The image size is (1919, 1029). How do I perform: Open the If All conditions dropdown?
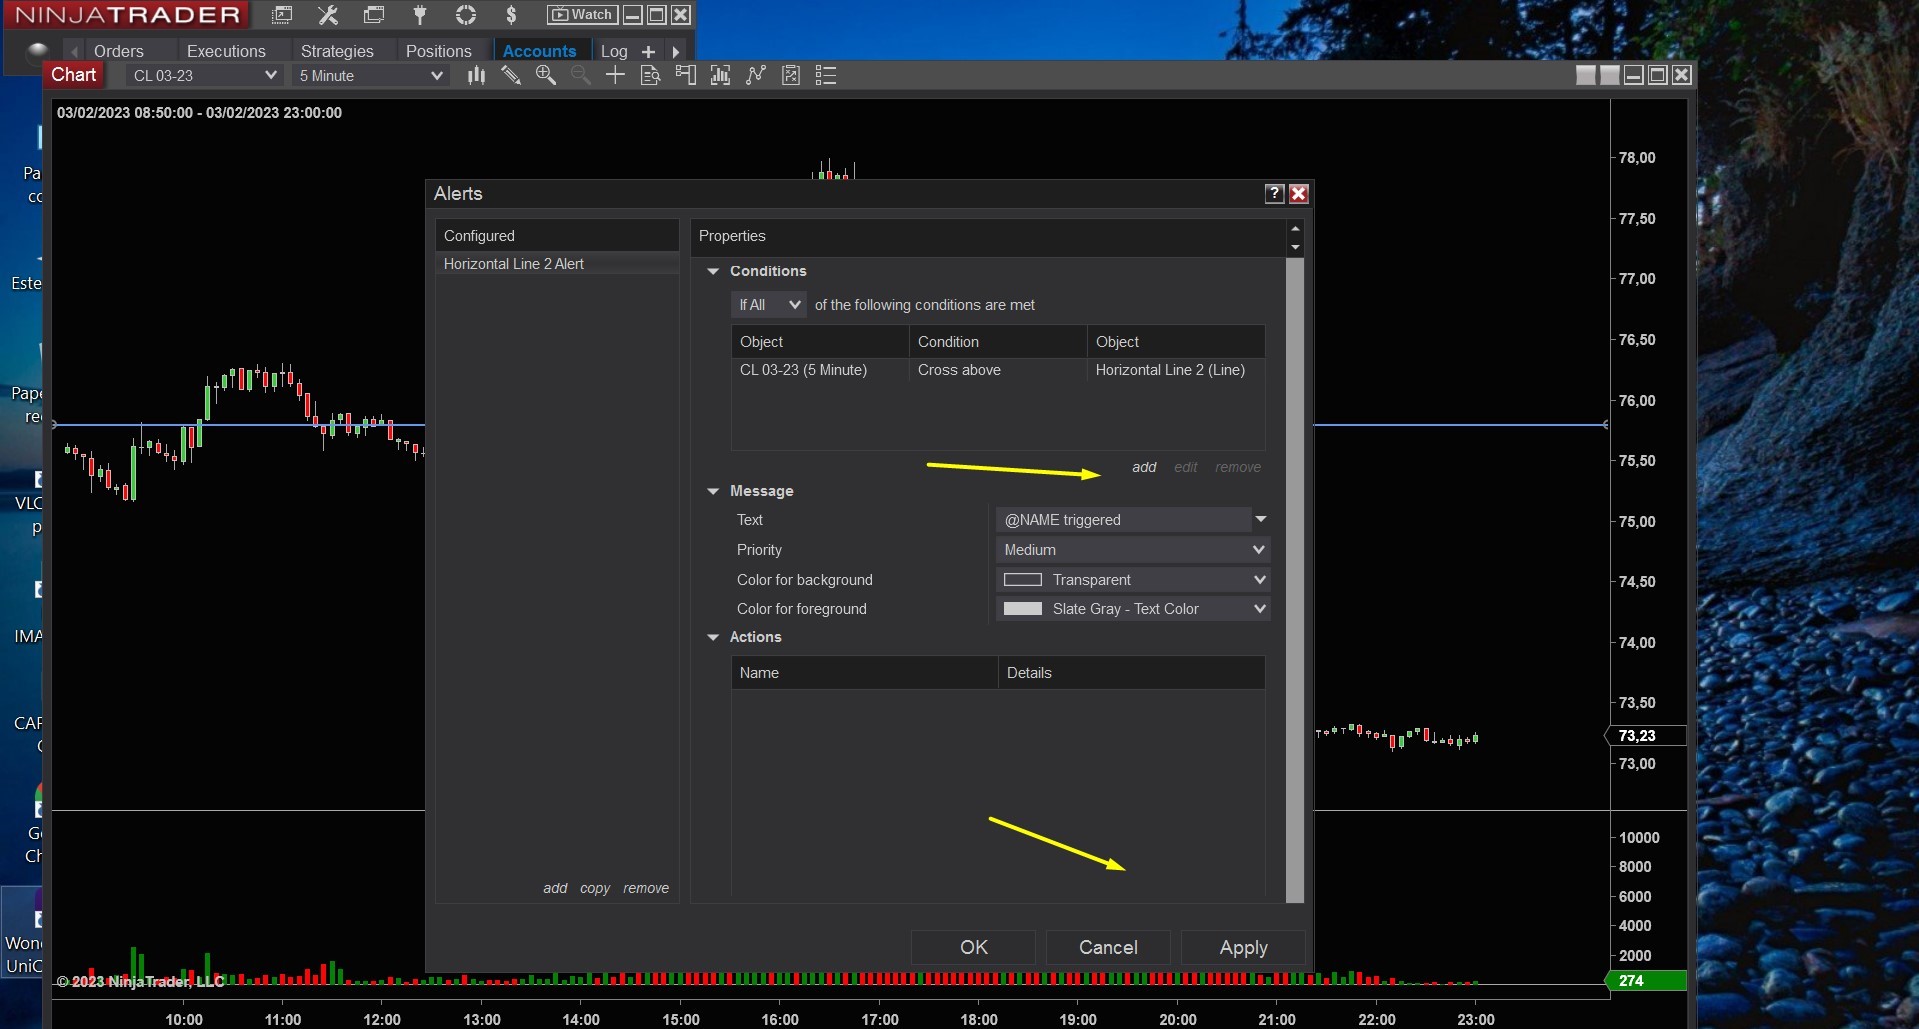[769, 305]
